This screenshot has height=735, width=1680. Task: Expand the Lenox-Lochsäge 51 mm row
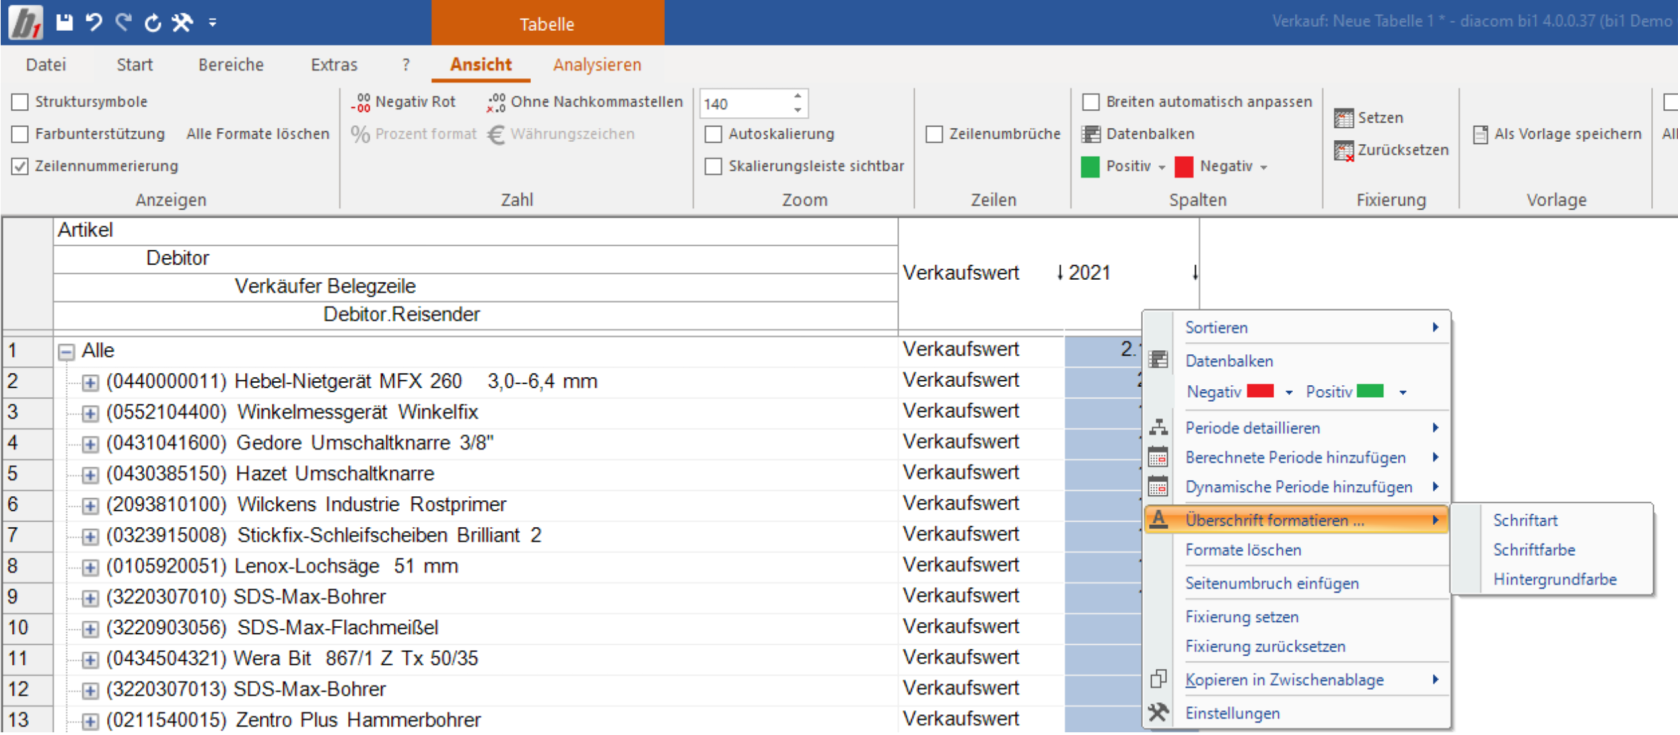pos(90,568)
